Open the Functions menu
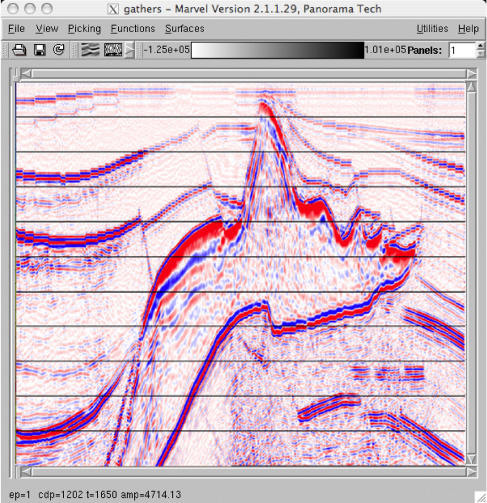The height and width of the screenshot is (503, 487). click(x=133, y=29)
